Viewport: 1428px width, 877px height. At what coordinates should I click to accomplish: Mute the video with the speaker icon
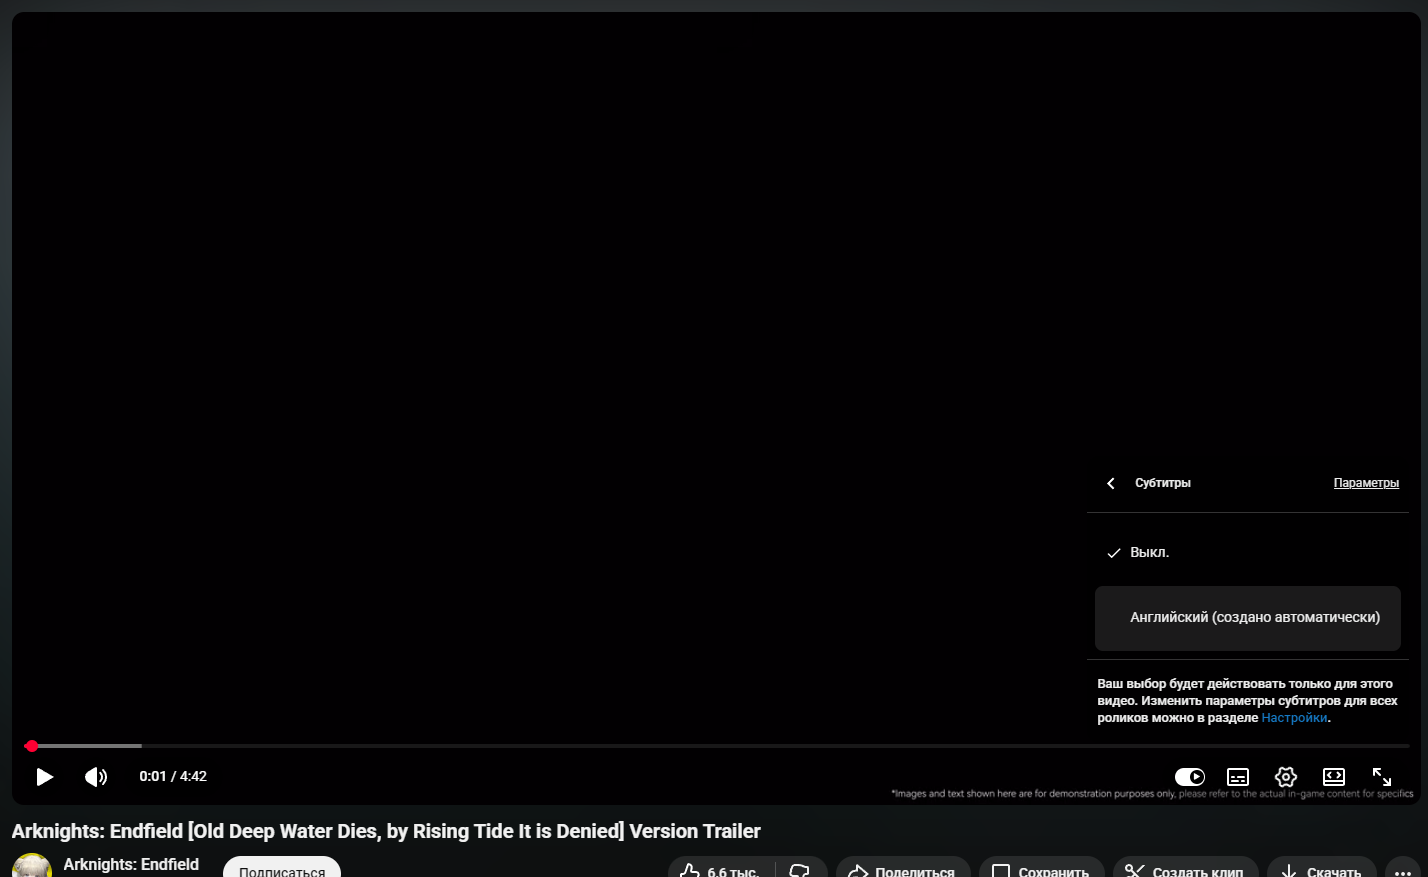click(96, 777)
